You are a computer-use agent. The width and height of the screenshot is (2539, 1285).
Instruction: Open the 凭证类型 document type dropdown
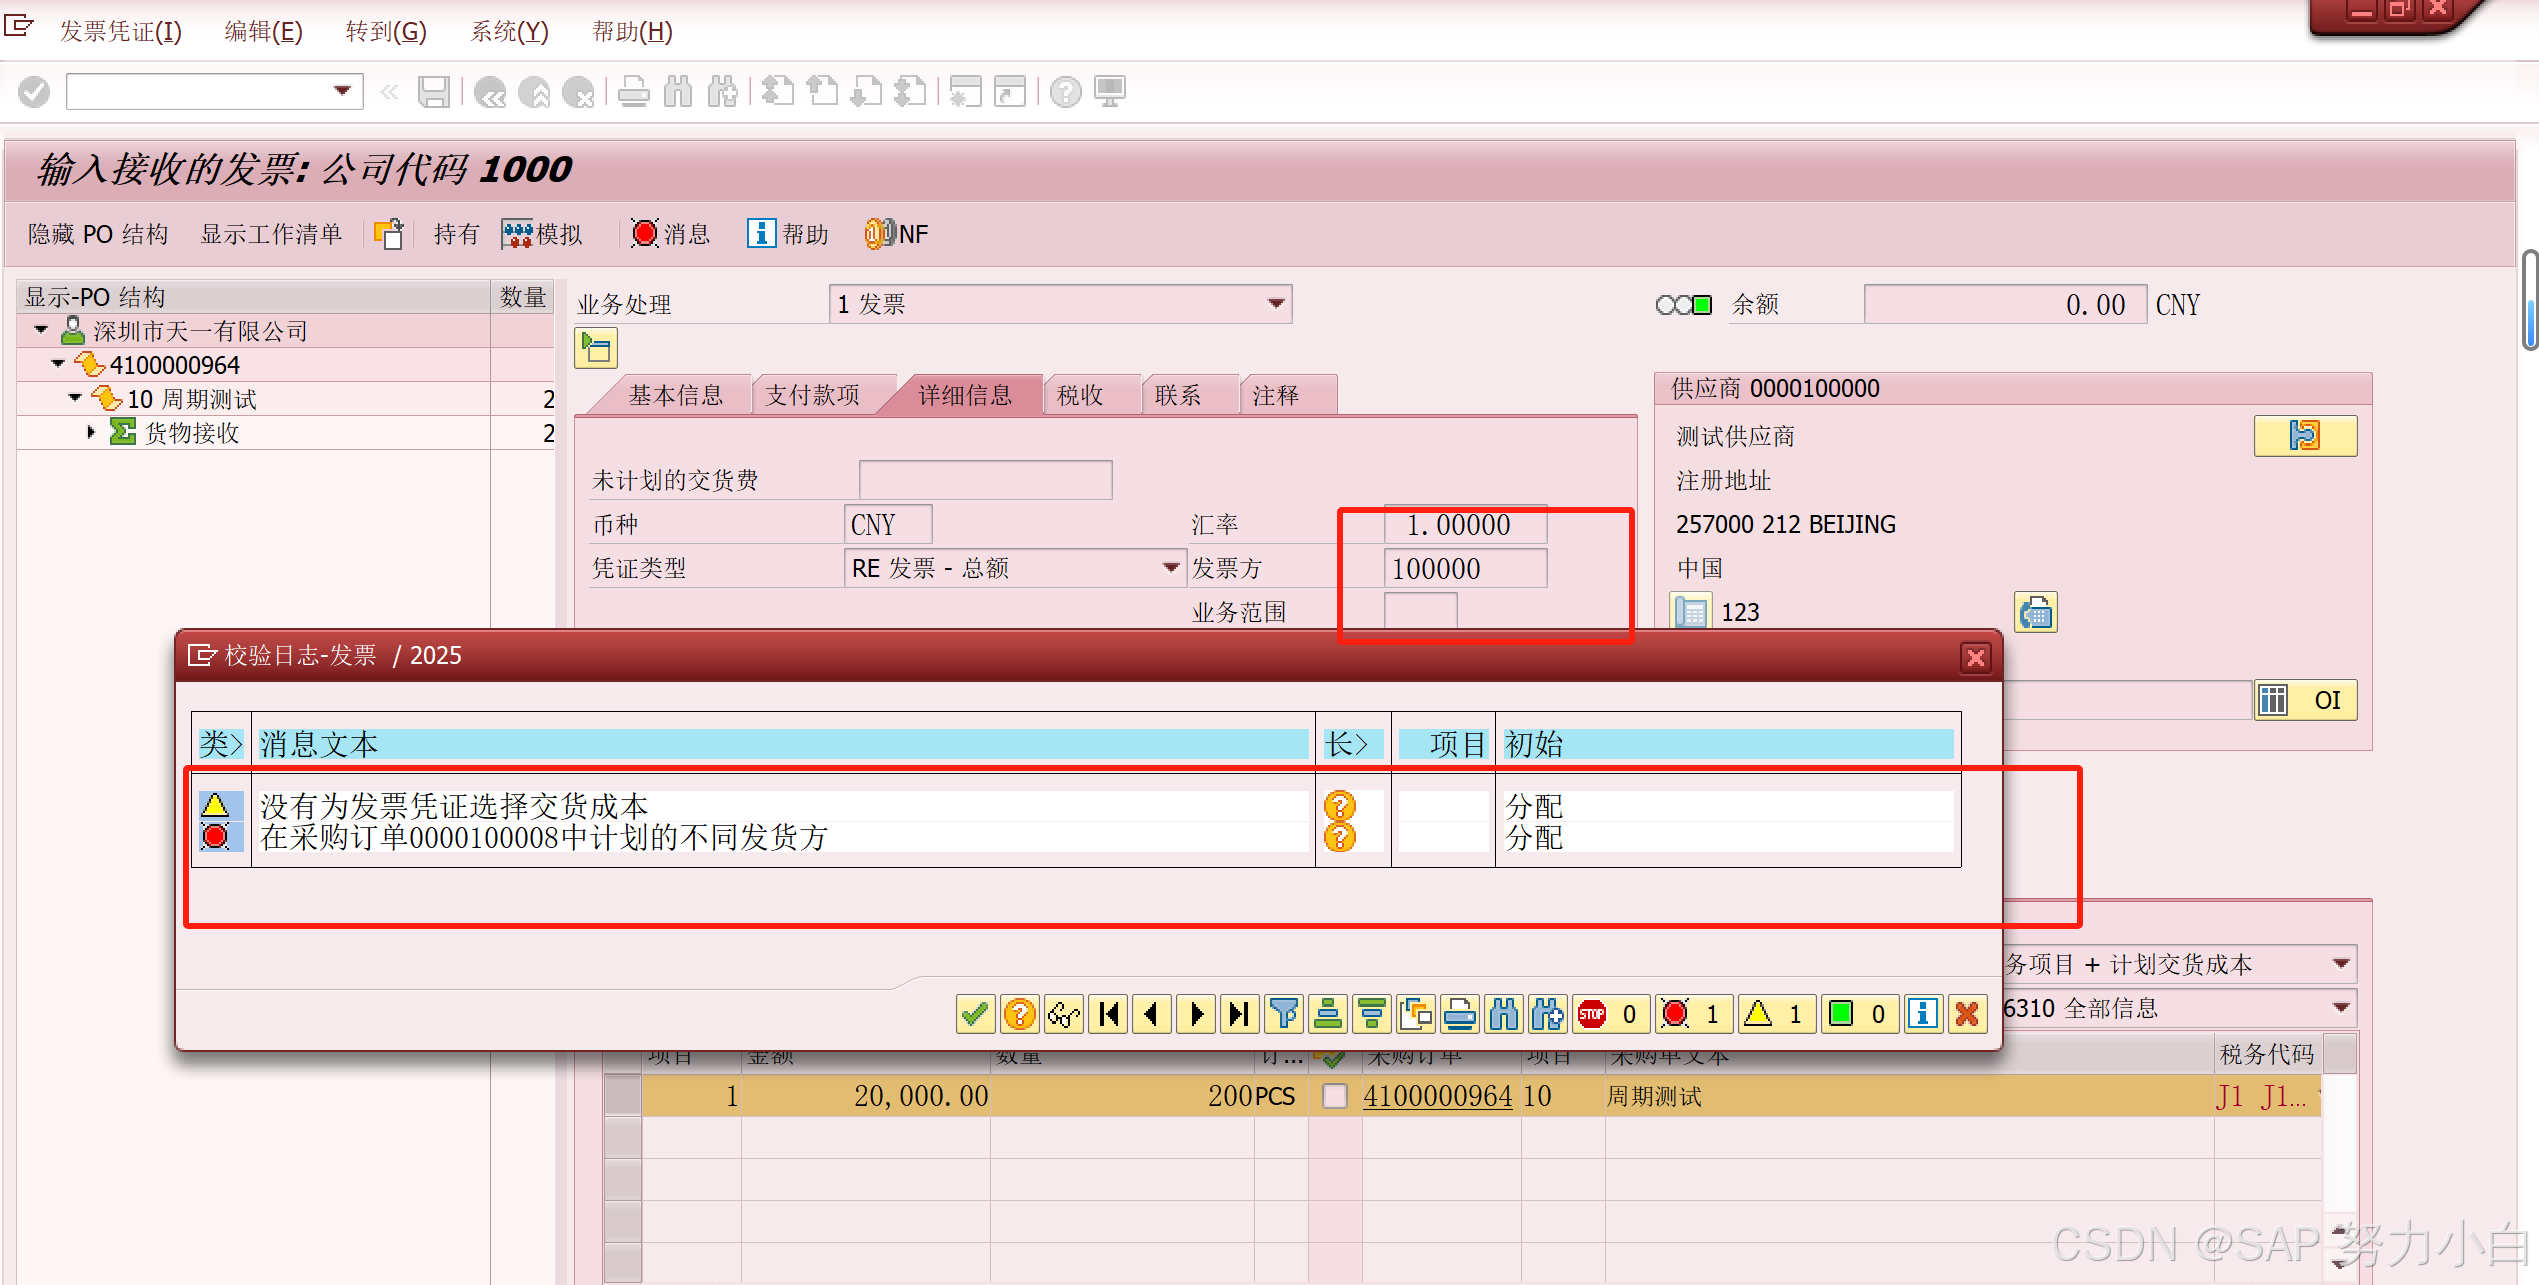[x=1171, y=568]
